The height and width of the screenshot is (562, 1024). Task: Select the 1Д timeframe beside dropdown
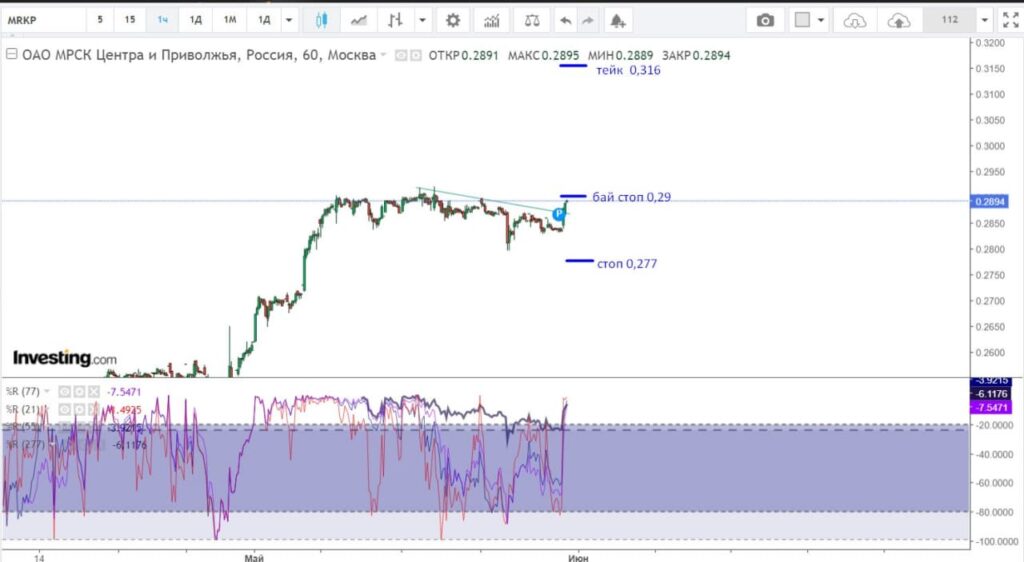point(264,20)
